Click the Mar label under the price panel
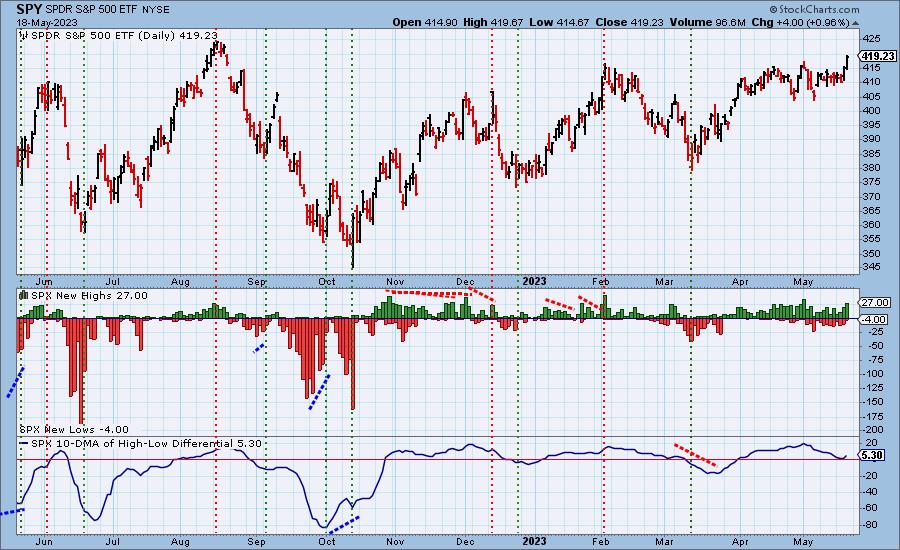The width and height of the screenshot is (900, 550). (664, 282)
